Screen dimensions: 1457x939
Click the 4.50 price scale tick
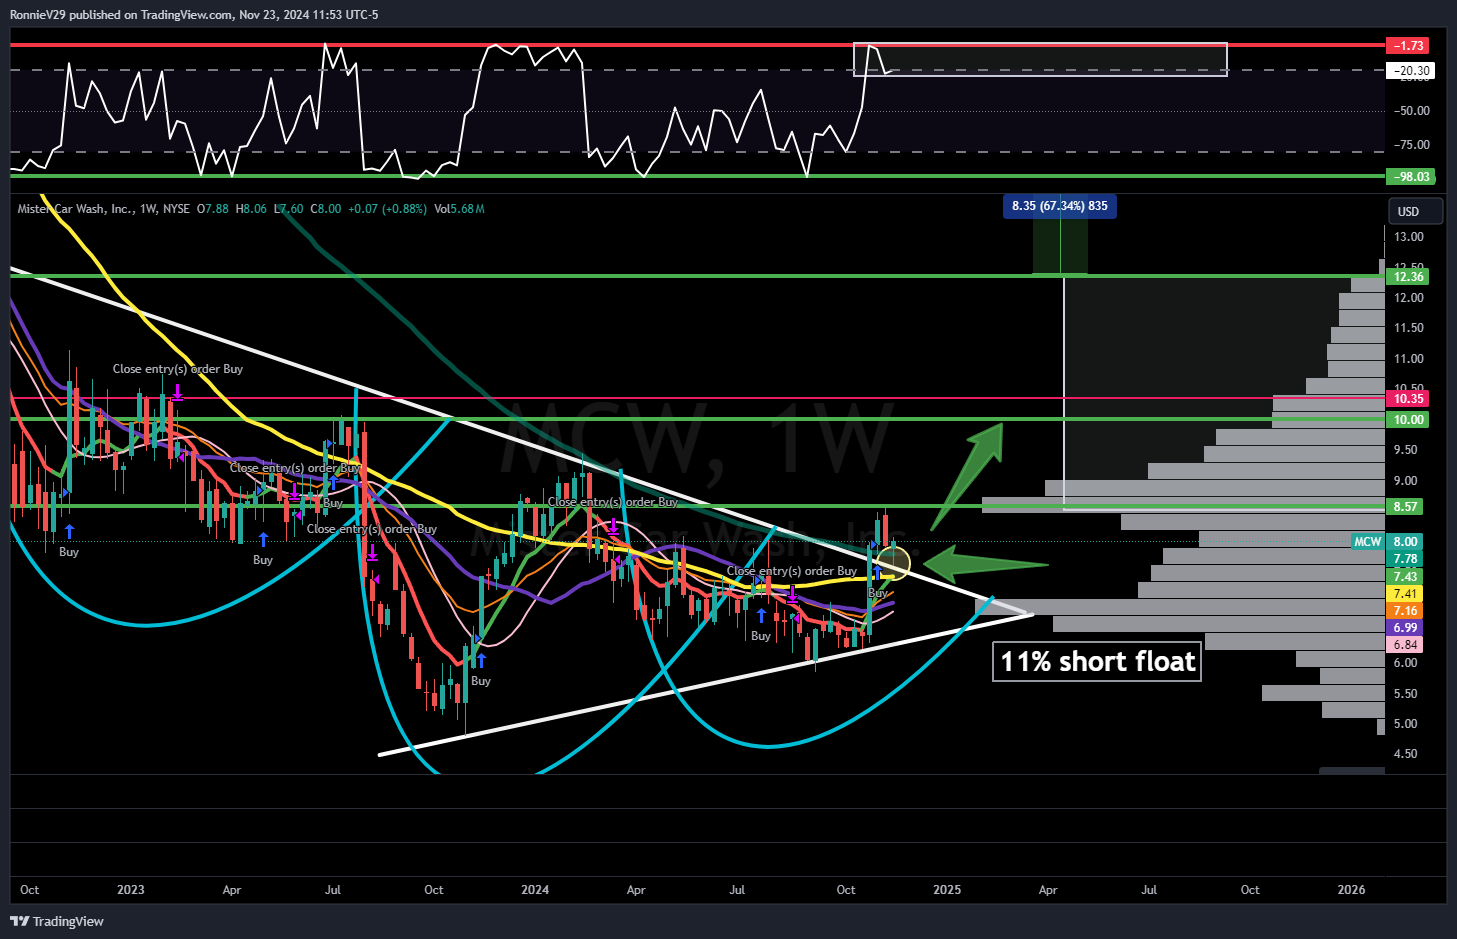point(1406,754)
